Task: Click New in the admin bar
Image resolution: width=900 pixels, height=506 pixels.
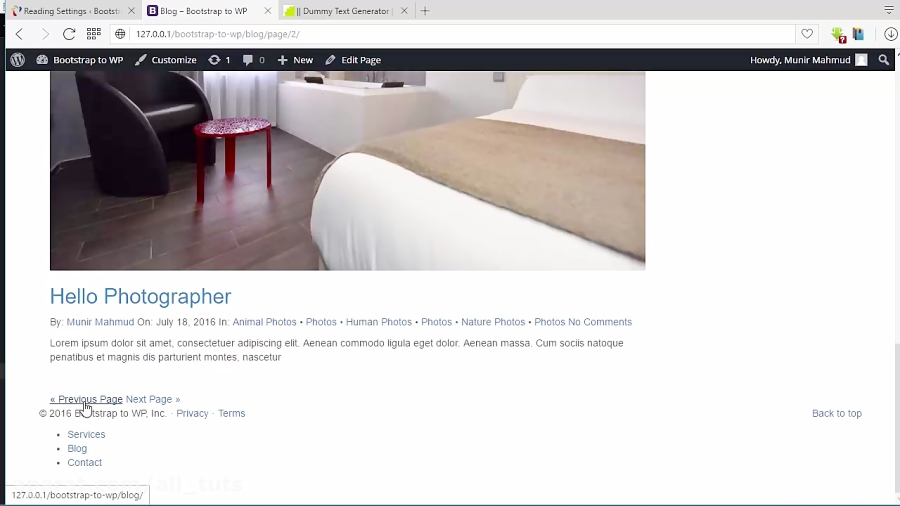Action: [x=296, y=60]
